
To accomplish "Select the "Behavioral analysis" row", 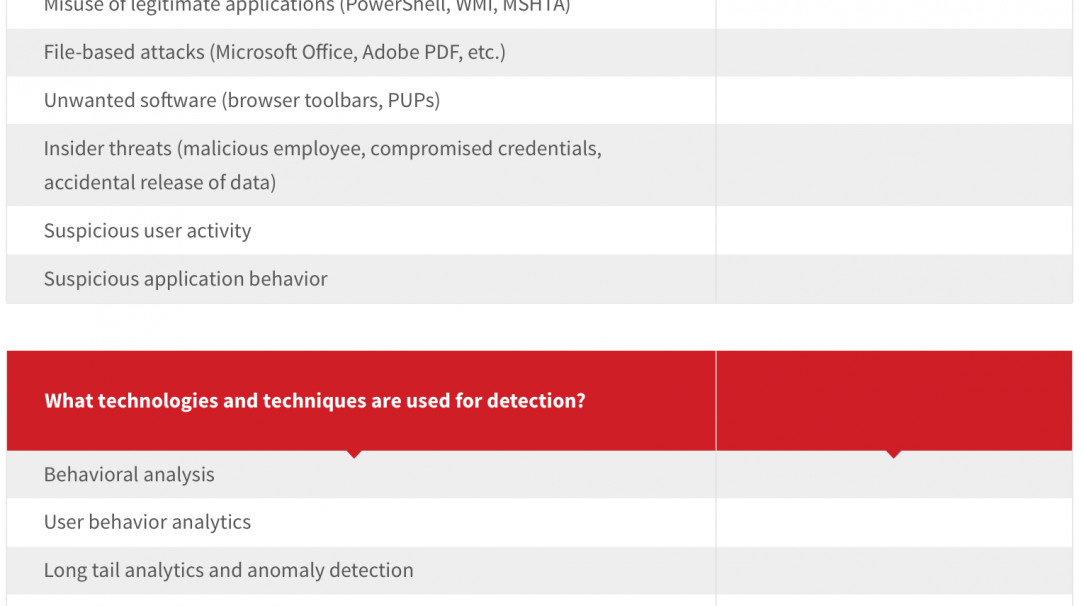I will (x=129, y=475).
